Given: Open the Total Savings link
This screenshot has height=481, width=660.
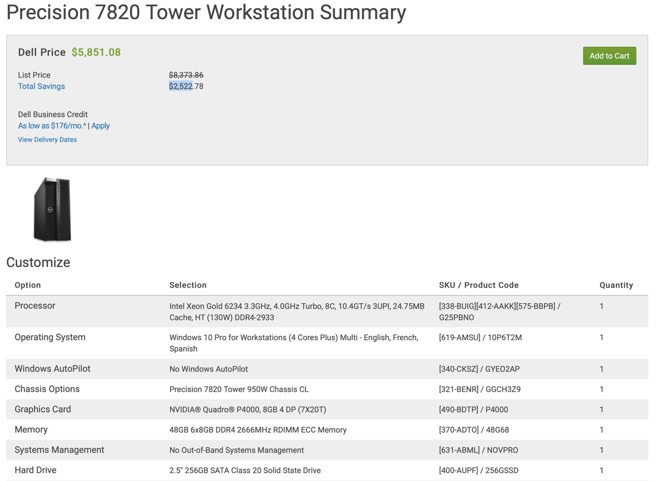Looking at the screenshot, I should tap(41, 86).
